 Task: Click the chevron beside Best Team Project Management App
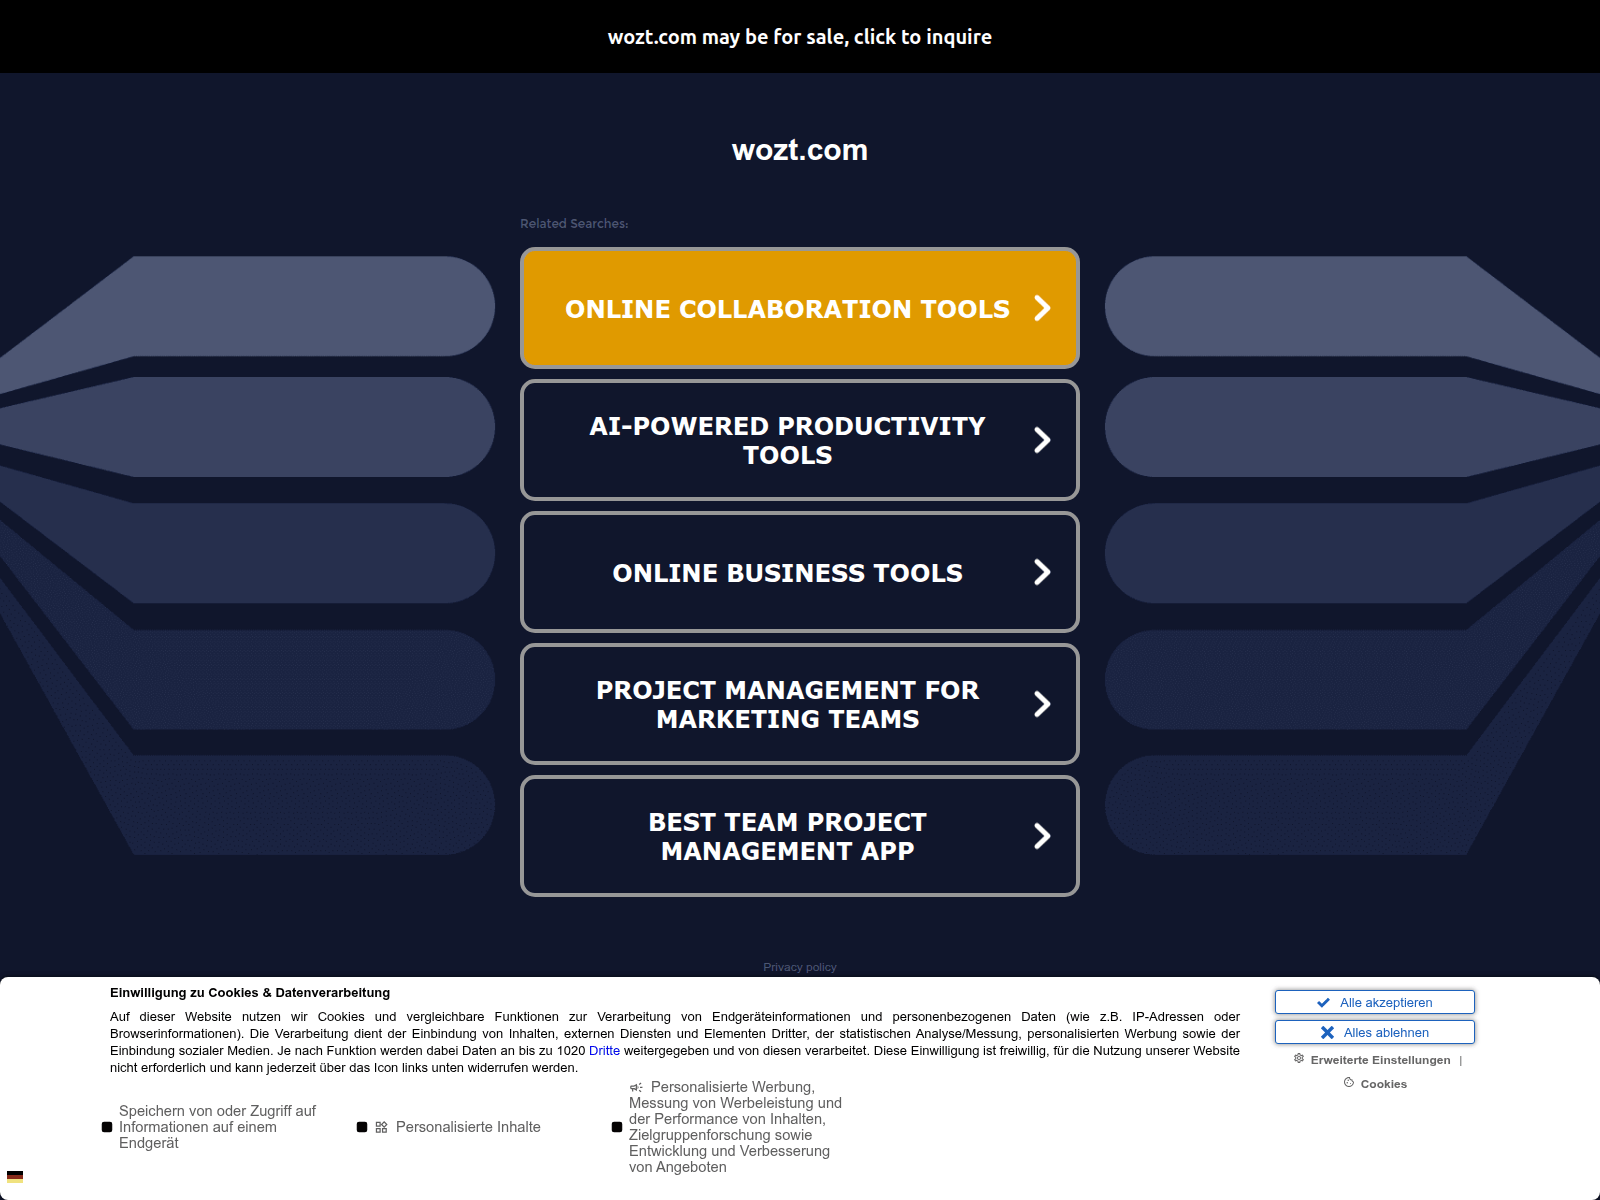click(1042, 836)
